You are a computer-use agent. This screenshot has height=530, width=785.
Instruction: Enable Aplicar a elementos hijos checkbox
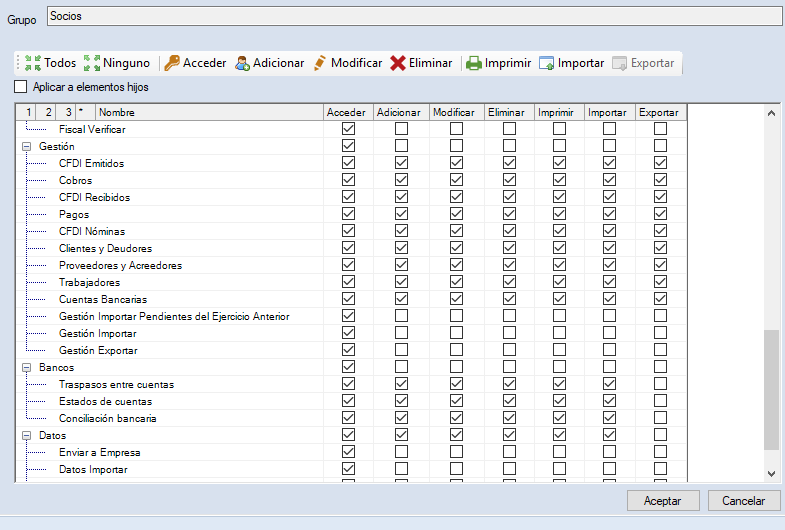point(21,87)
